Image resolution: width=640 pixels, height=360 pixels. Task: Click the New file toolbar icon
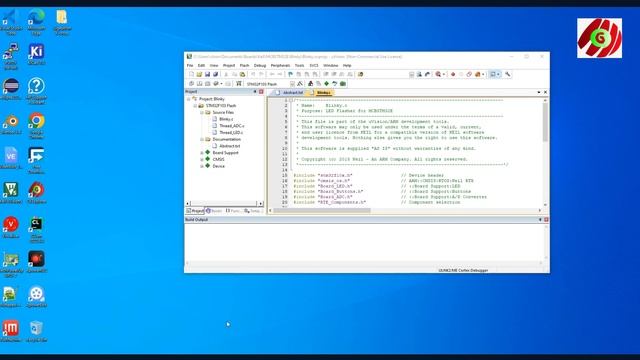coord(191,74)
